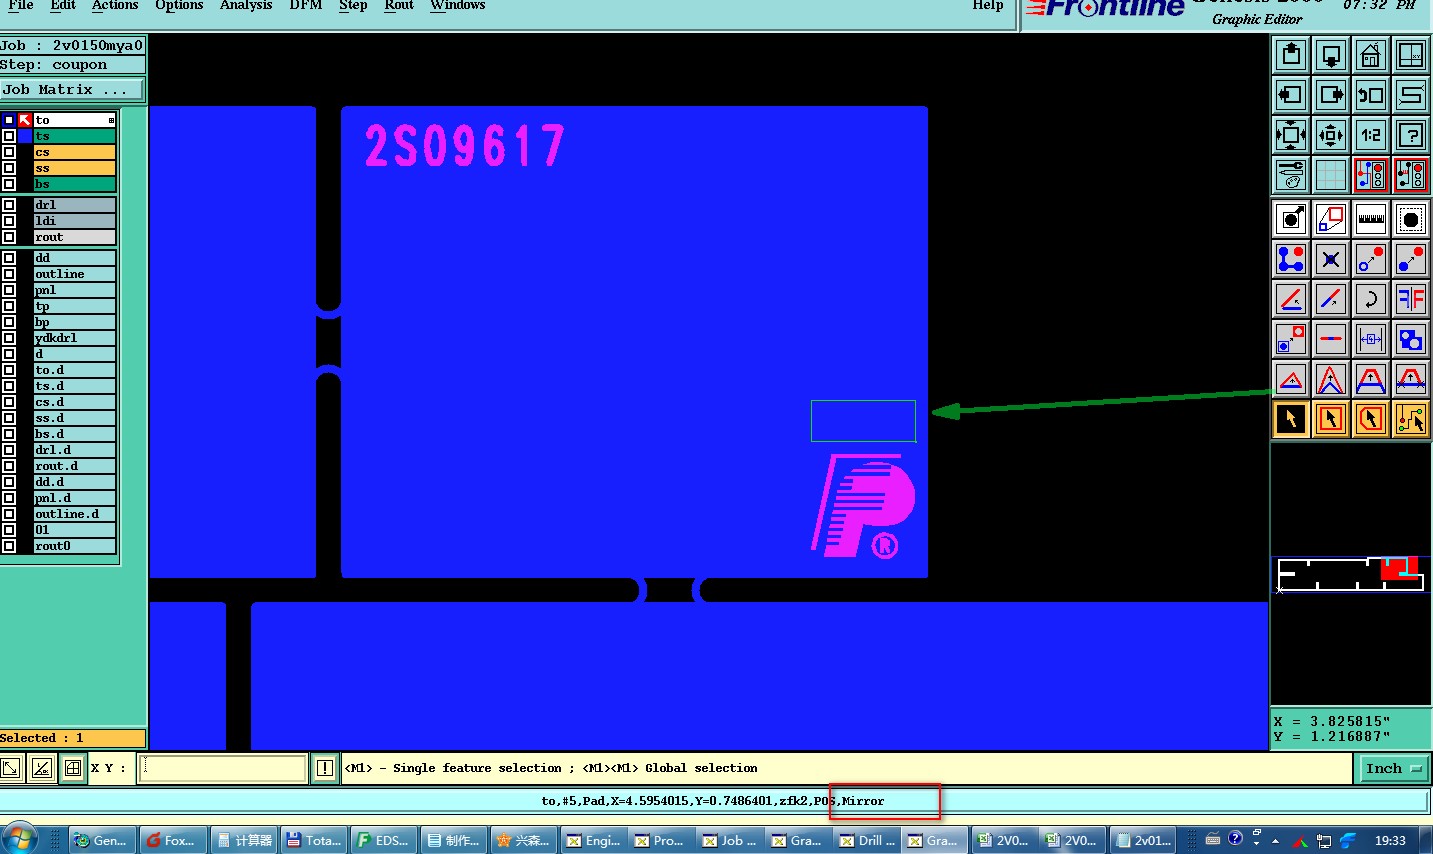Click the pan left arrow icon
The image size is (1433, 854).
(1291, 95)
